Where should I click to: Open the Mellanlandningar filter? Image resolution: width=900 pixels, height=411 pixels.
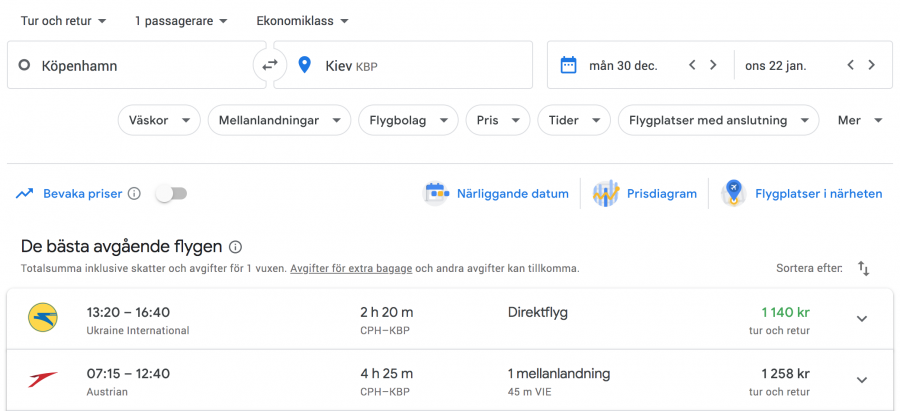(279, 120)
